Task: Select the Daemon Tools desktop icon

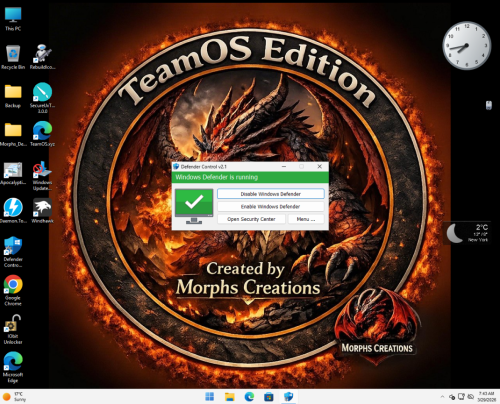Action: point(13,211)
